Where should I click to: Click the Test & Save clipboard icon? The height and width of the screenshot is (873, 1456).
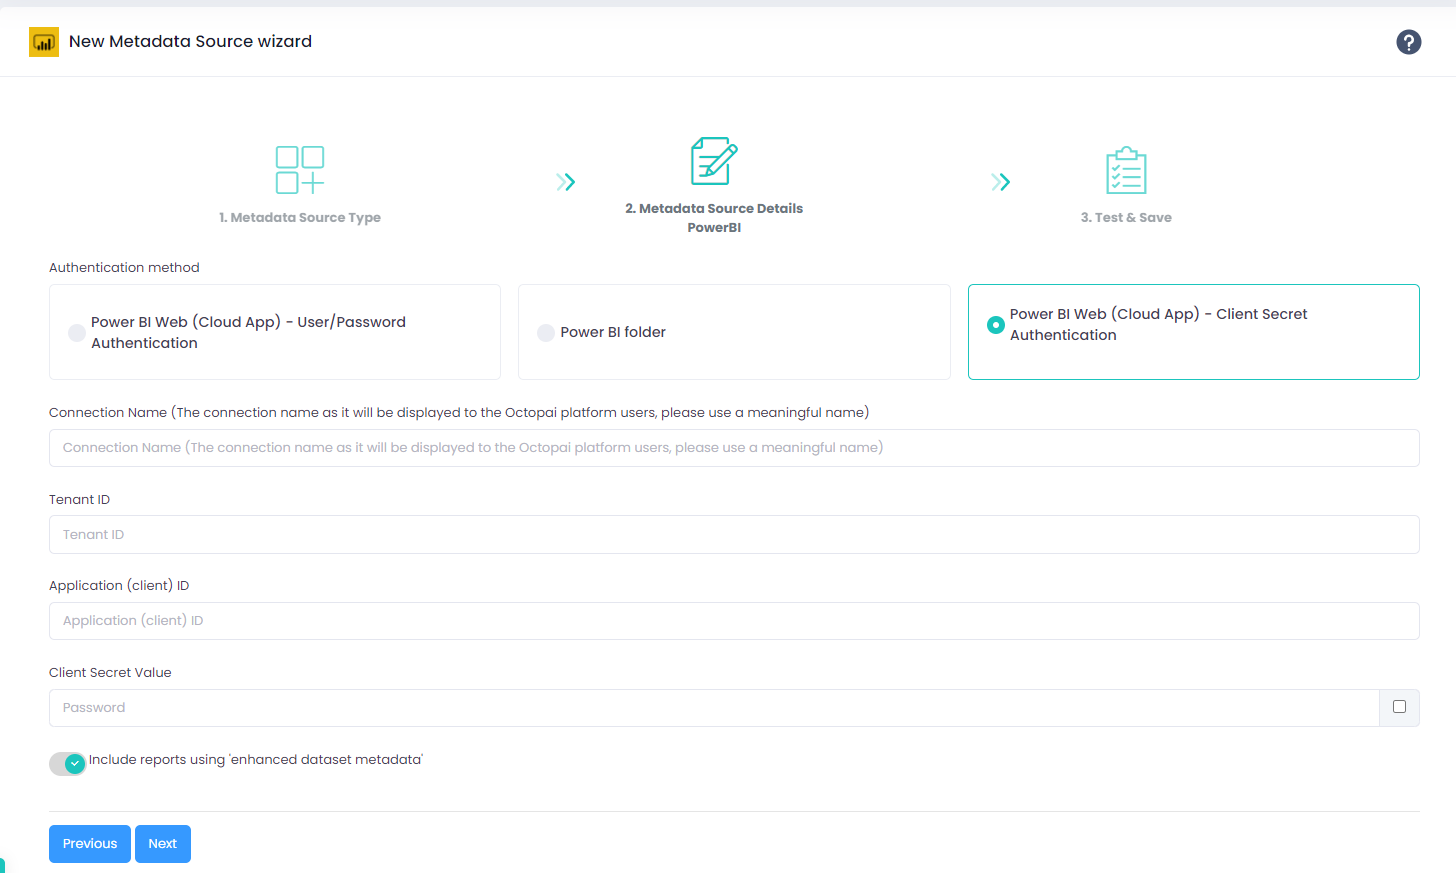pos(1126,171)
